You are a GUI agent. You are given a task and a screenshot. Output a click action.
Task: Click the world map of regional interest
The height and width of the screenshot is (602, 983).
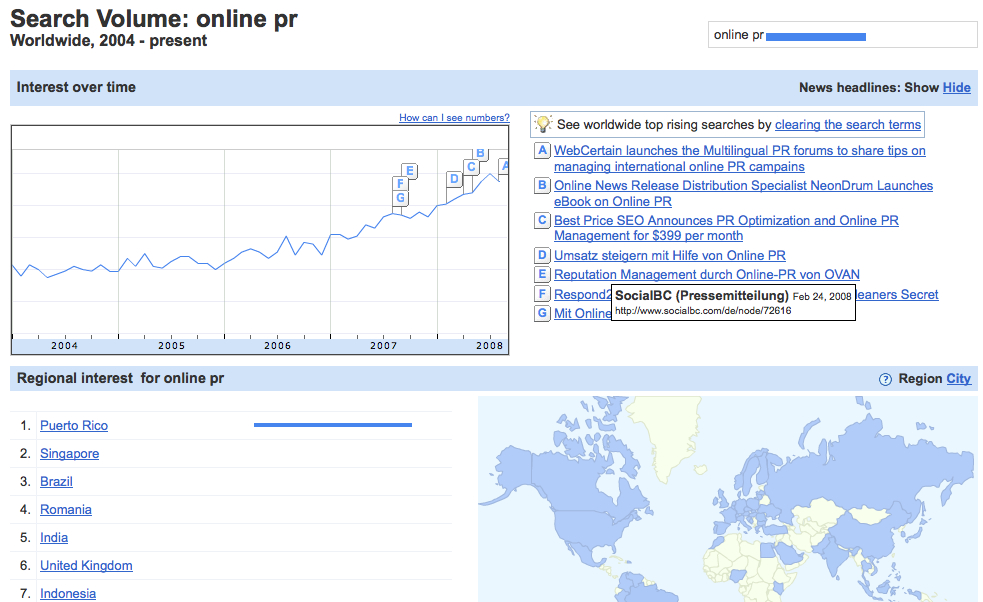[x=727, y=499]
